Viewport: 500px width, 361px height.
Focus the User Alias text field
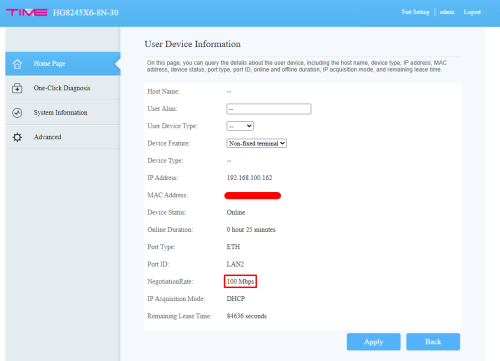pyautogui.click(x=269, y=109)
